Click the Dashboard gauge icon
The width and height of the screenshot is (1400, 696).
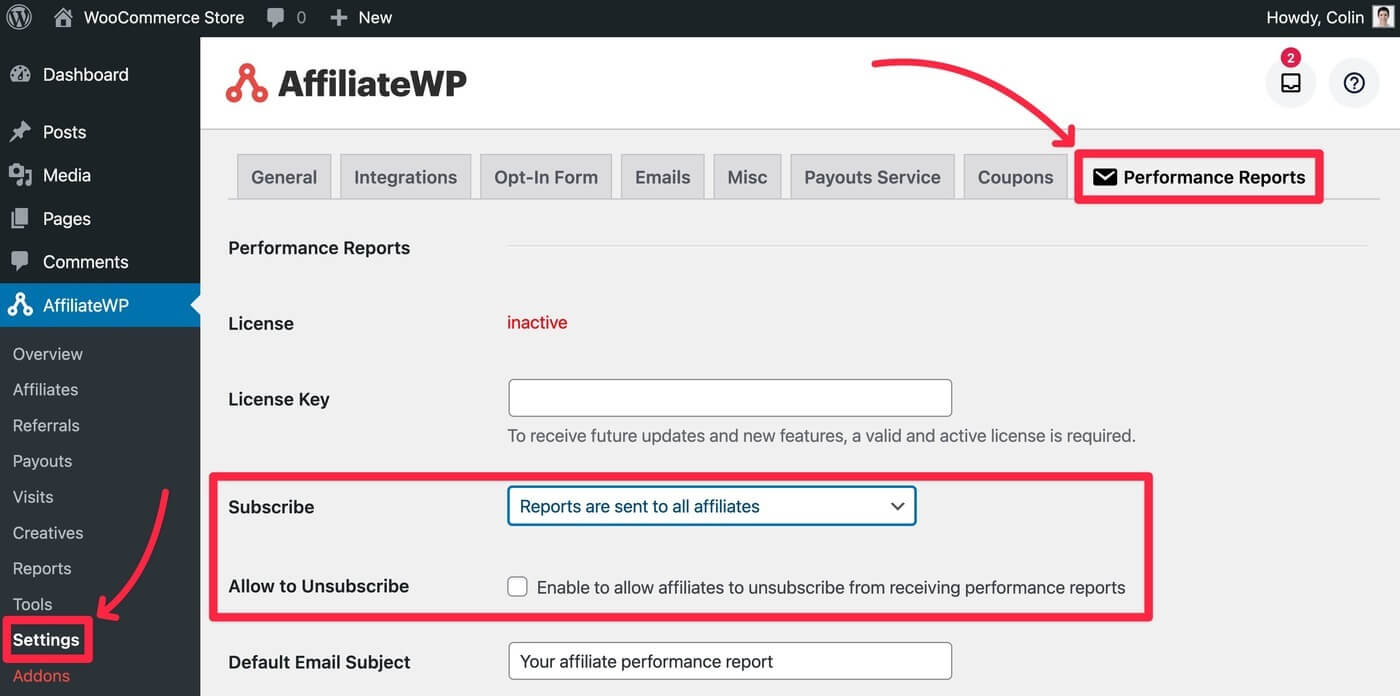[20, 75]
